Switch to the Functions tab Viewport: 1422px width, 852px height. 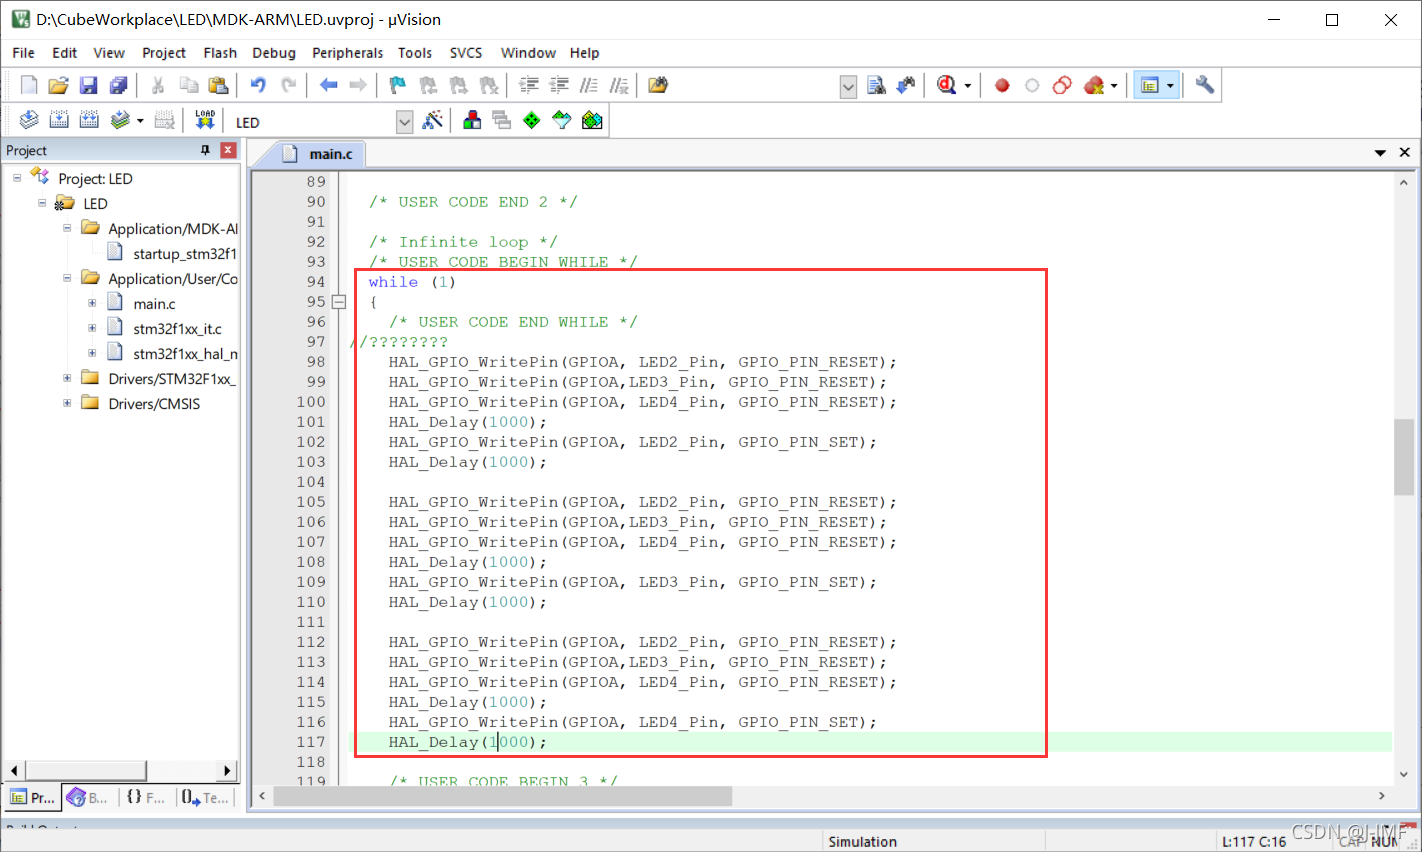(x=146, y=797)
